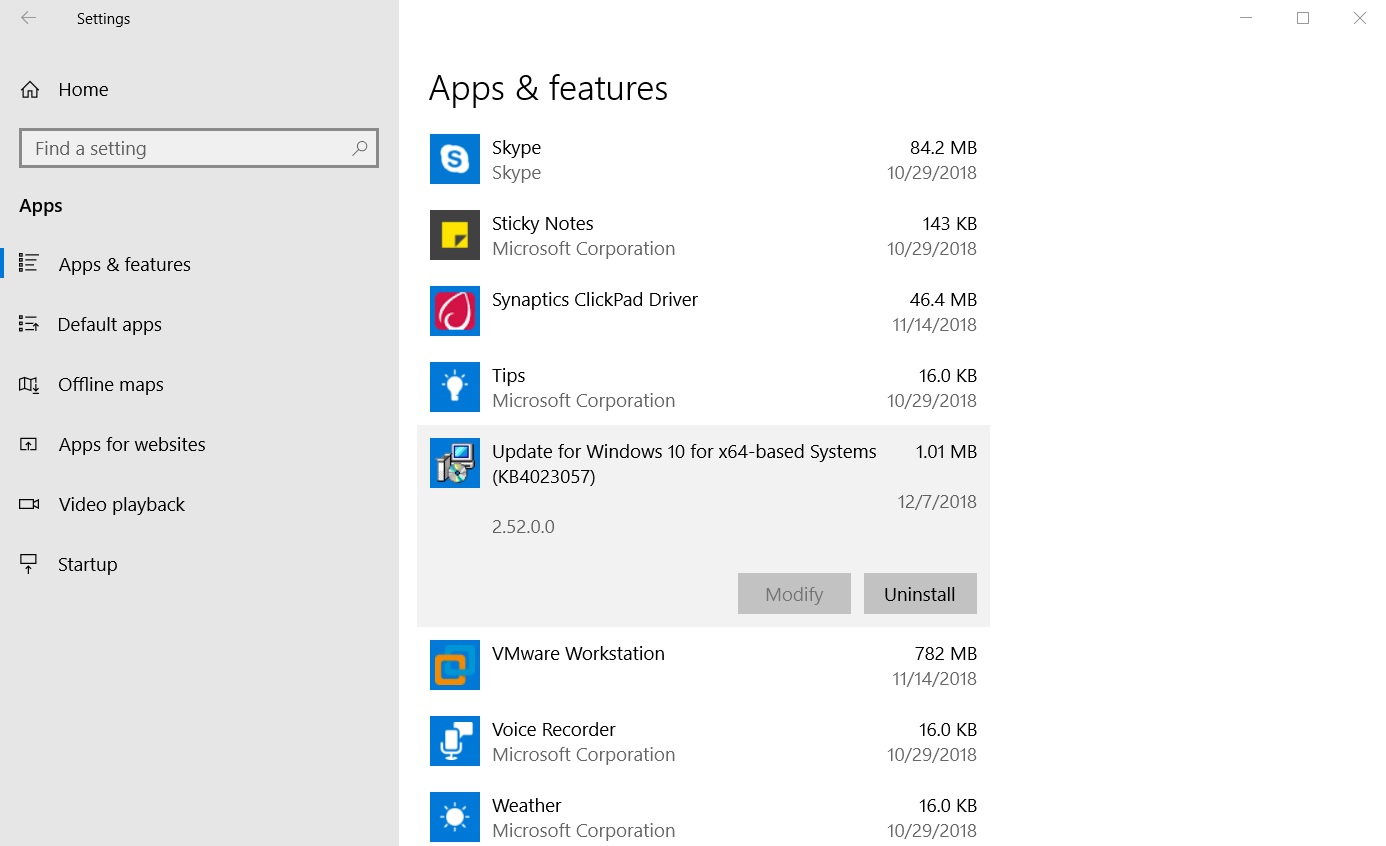Click the 84.2 MB size value
This screenshot has height=846, width=1386.
tap(943, 148)
